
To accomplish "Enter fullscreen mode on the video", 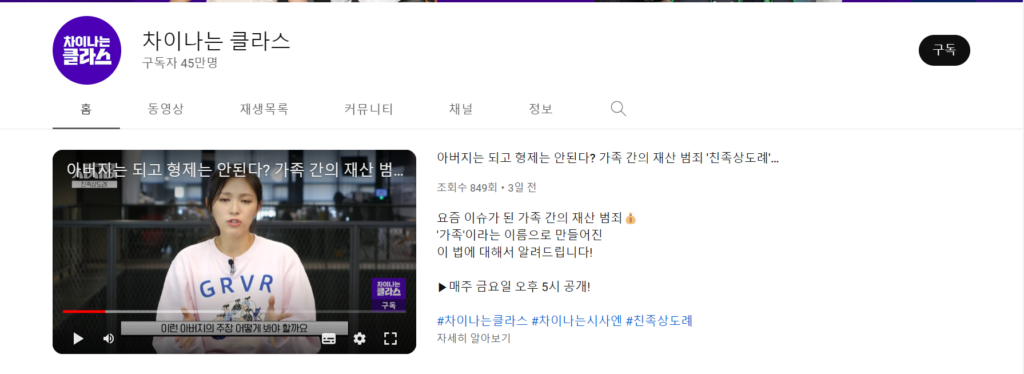I will click(391, 339).
